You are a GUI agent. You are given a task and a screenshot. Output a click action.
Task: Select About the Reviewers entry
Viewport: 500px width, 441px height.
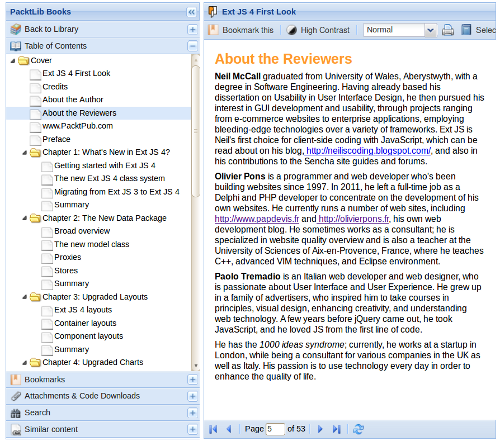pyautogui.click(x=79, y=113)
